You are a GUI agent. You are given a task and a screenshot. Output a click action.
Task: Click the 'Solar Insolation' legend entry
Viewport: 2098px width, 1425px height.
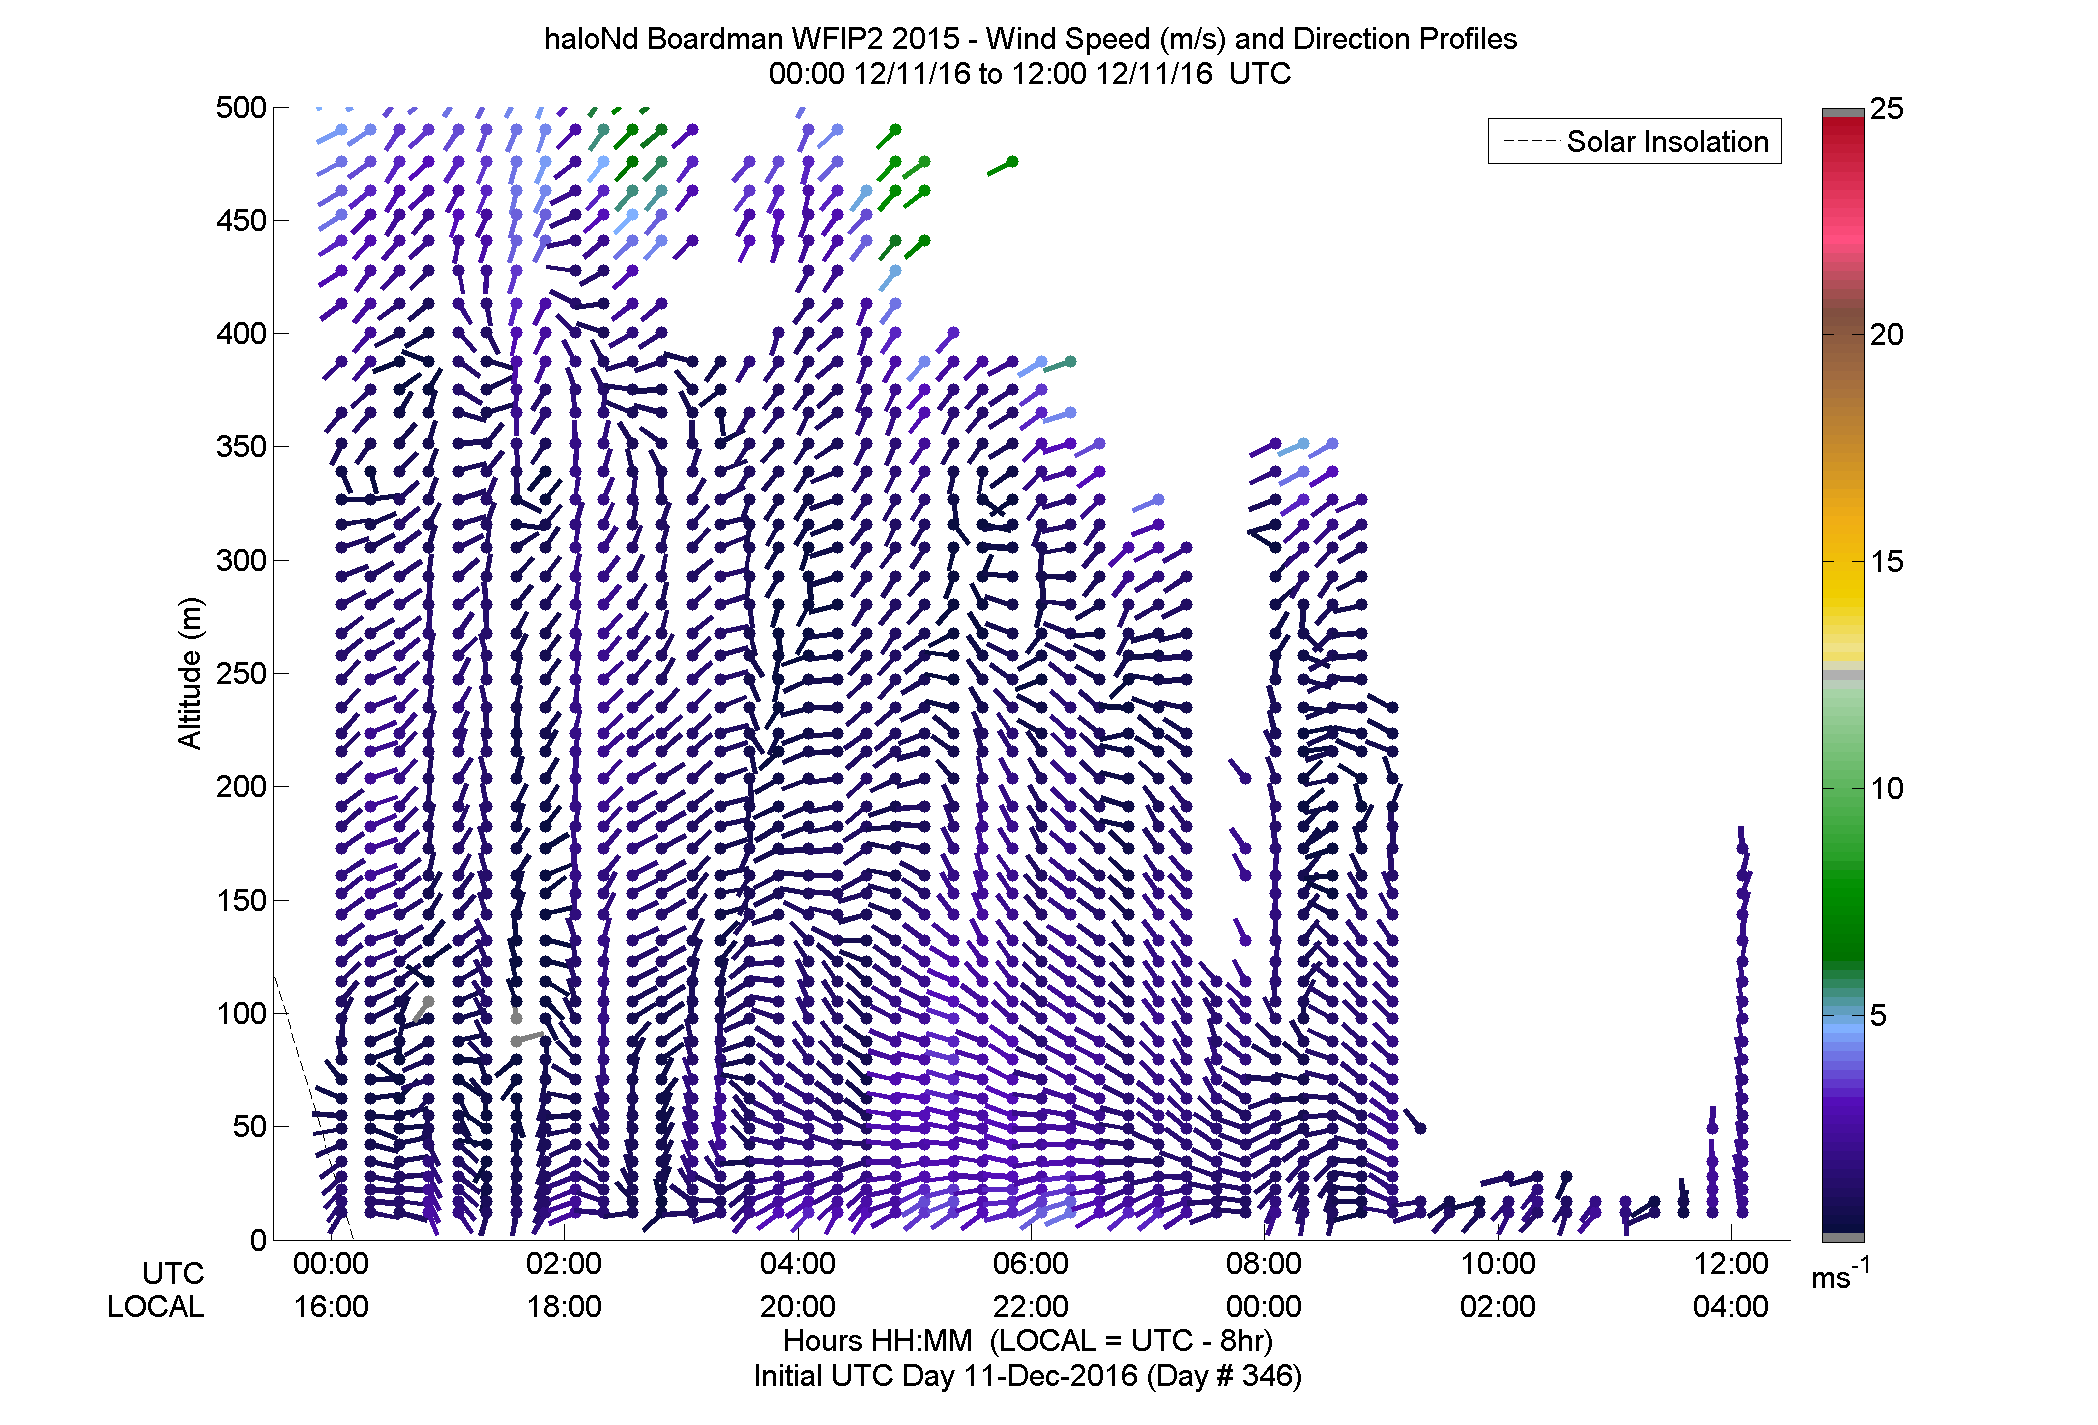pyautogui.click(x=1635, y=141)
